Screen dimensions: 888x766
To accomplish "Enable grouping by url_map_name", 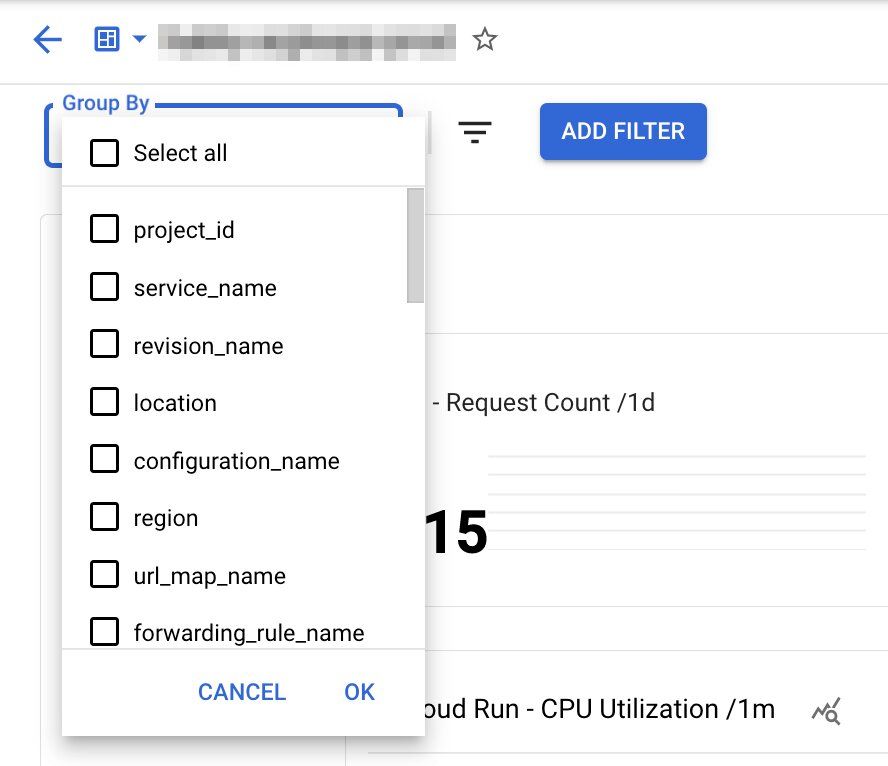I will point(105,576).
